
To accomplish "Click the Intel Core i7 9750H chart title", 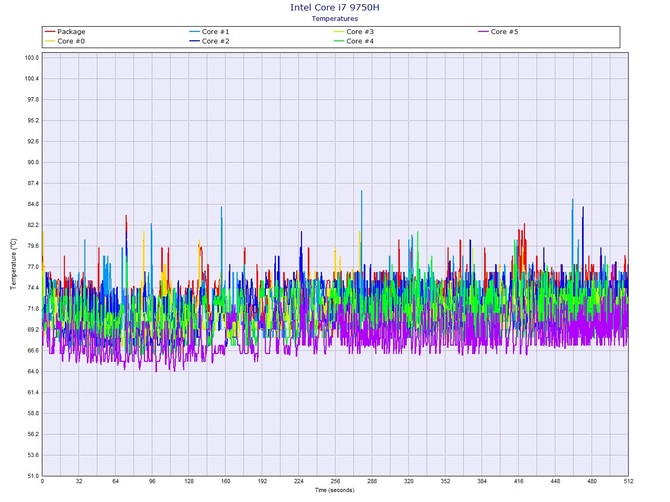I will (335, 7).
